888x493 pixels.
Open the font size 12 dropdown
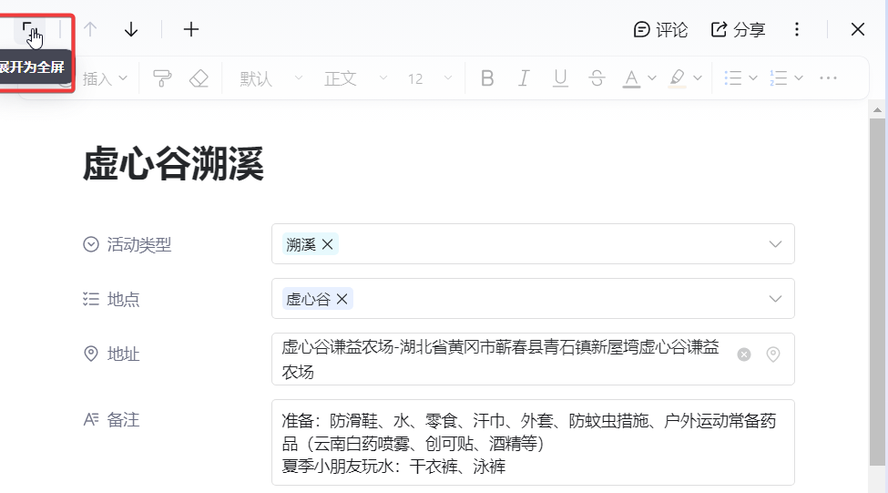pyautogui.click(x=430, y=78)
